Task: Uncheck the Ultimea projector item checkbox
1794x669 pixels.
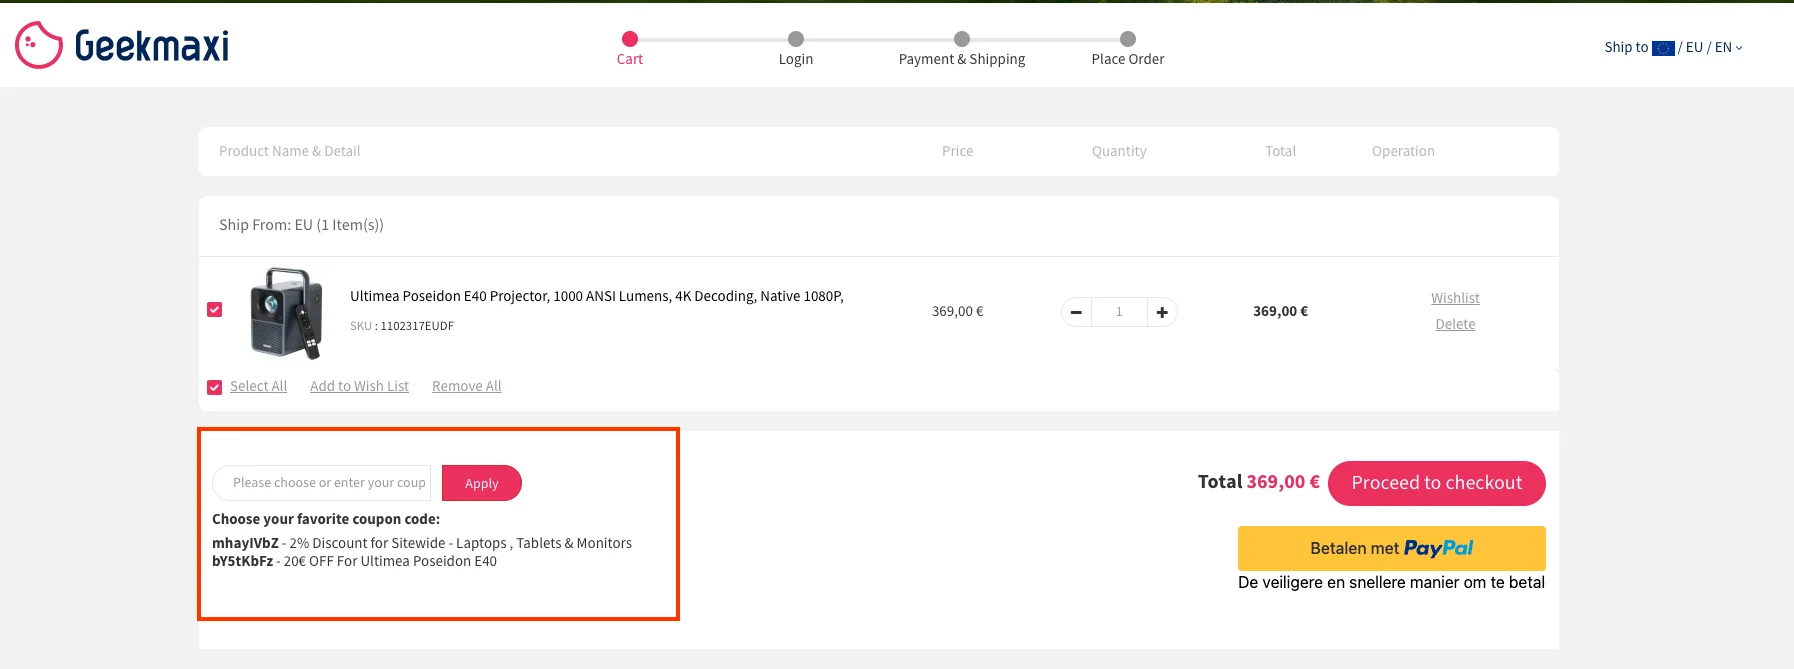Action: pos(214,309)
